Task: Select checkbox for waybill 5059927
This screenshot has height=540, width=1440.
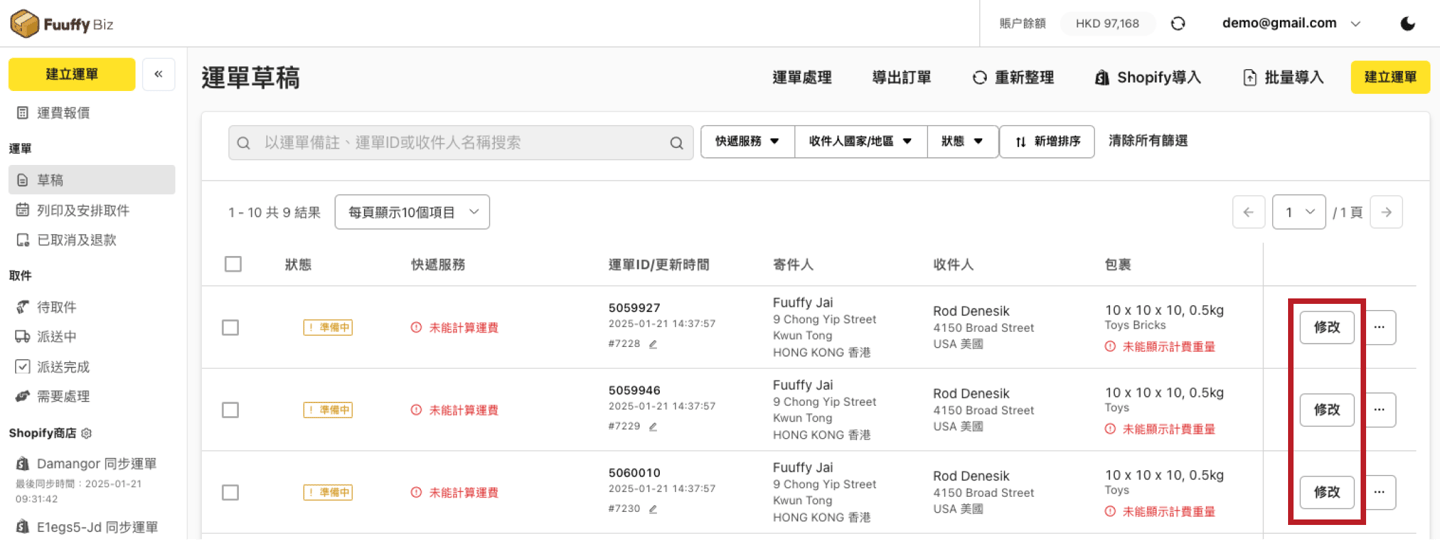Action: pyautogui.click(x=230, y=327)
